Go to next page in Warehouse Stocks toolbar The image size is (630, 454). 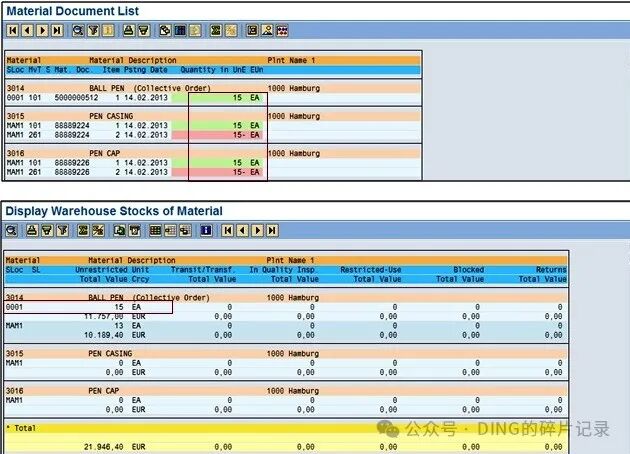258,231
